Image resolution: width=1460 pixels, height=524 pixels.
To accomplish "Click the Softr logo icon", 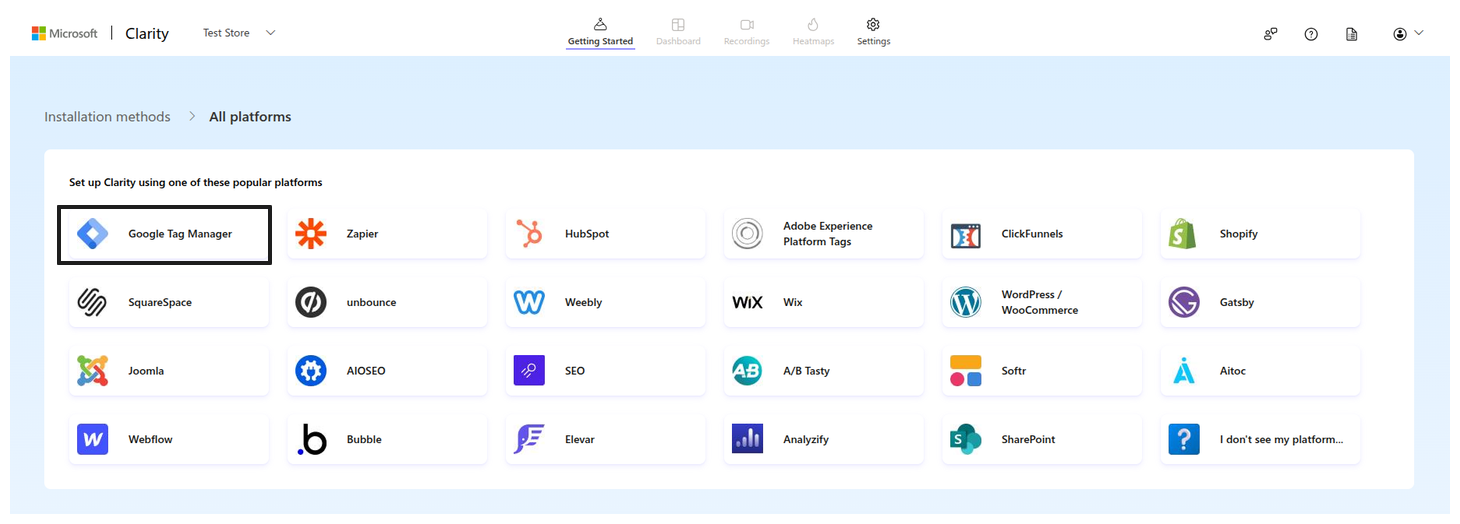I will point(966,371).
